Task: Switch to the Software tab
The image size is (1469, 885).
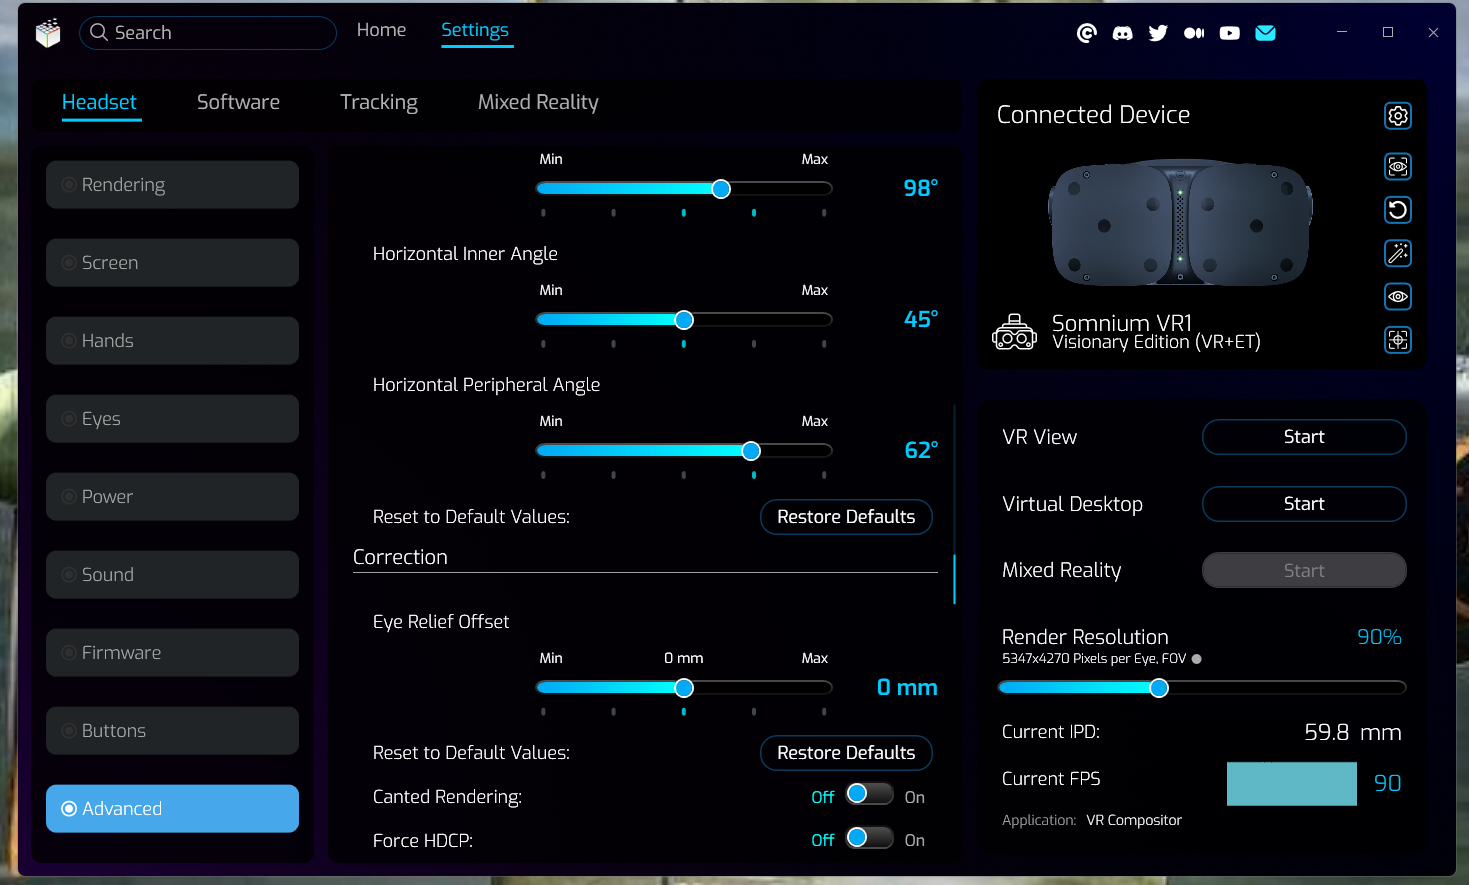Action: coord(238,102)
